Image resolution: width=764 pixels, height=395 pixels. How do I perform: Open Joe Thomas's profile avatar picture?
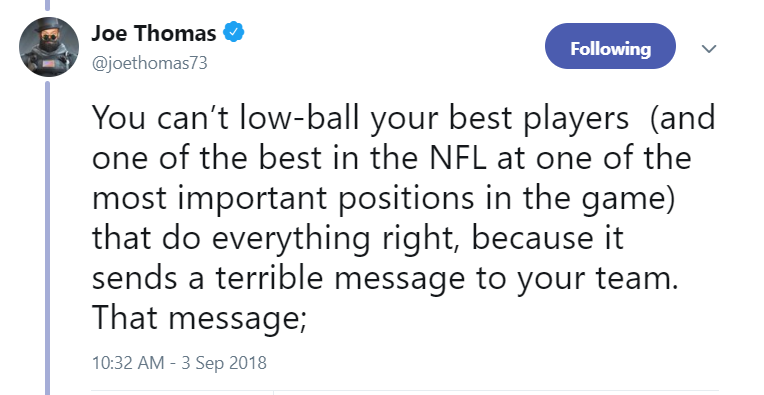coord(49,47)
